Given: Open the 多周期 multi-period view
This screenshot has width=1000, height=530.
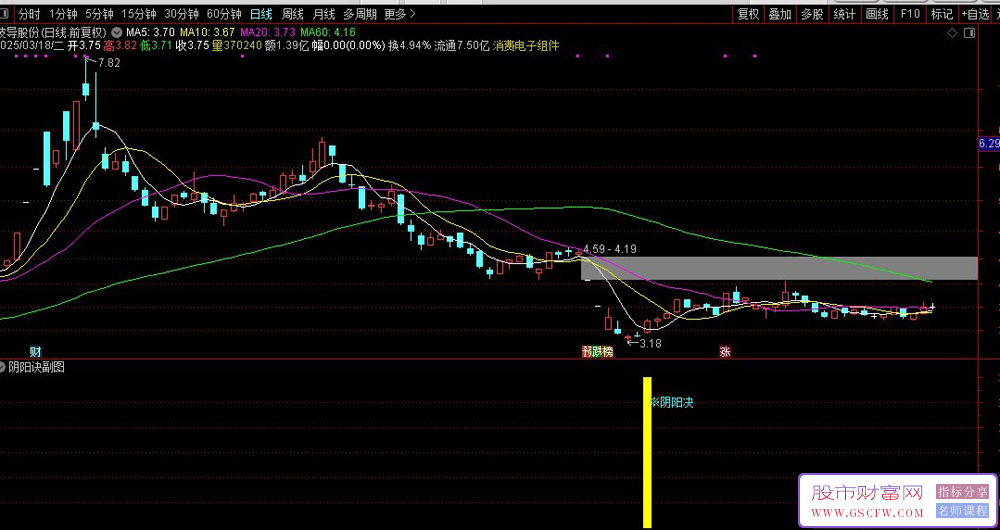Looking at the screenshot, I should 360,13.
